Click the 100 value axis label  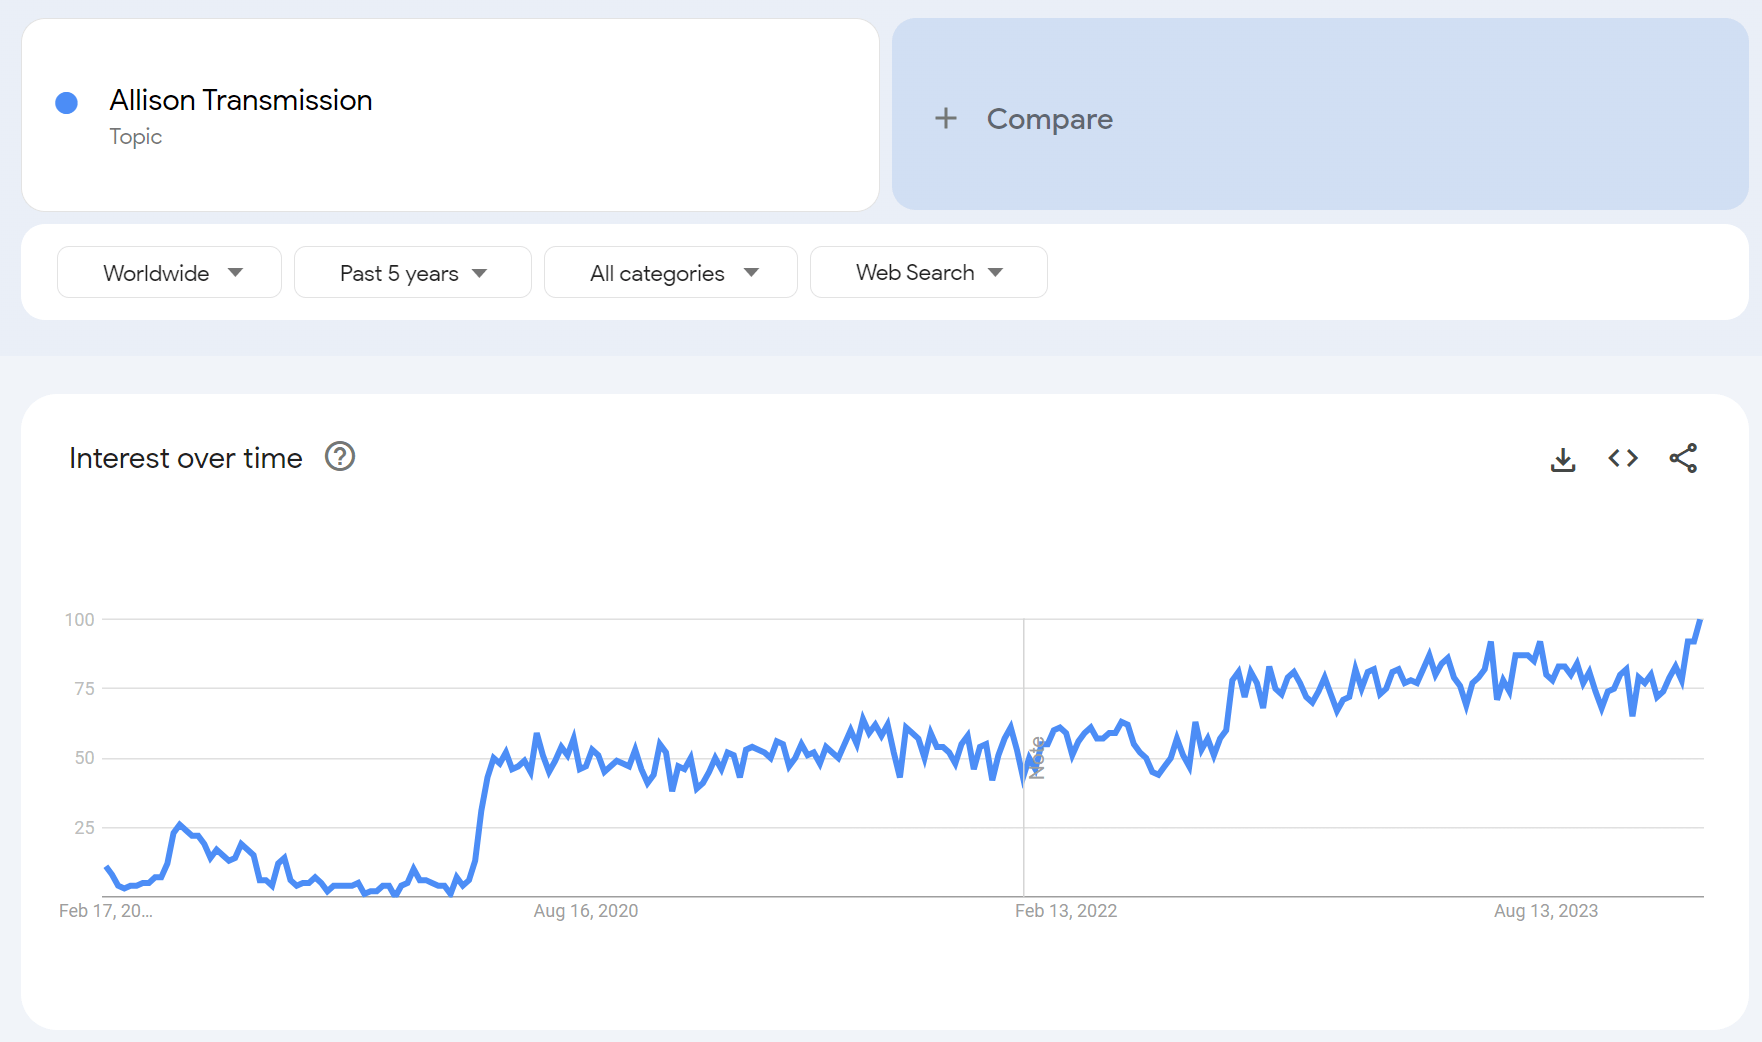[80, 620]
